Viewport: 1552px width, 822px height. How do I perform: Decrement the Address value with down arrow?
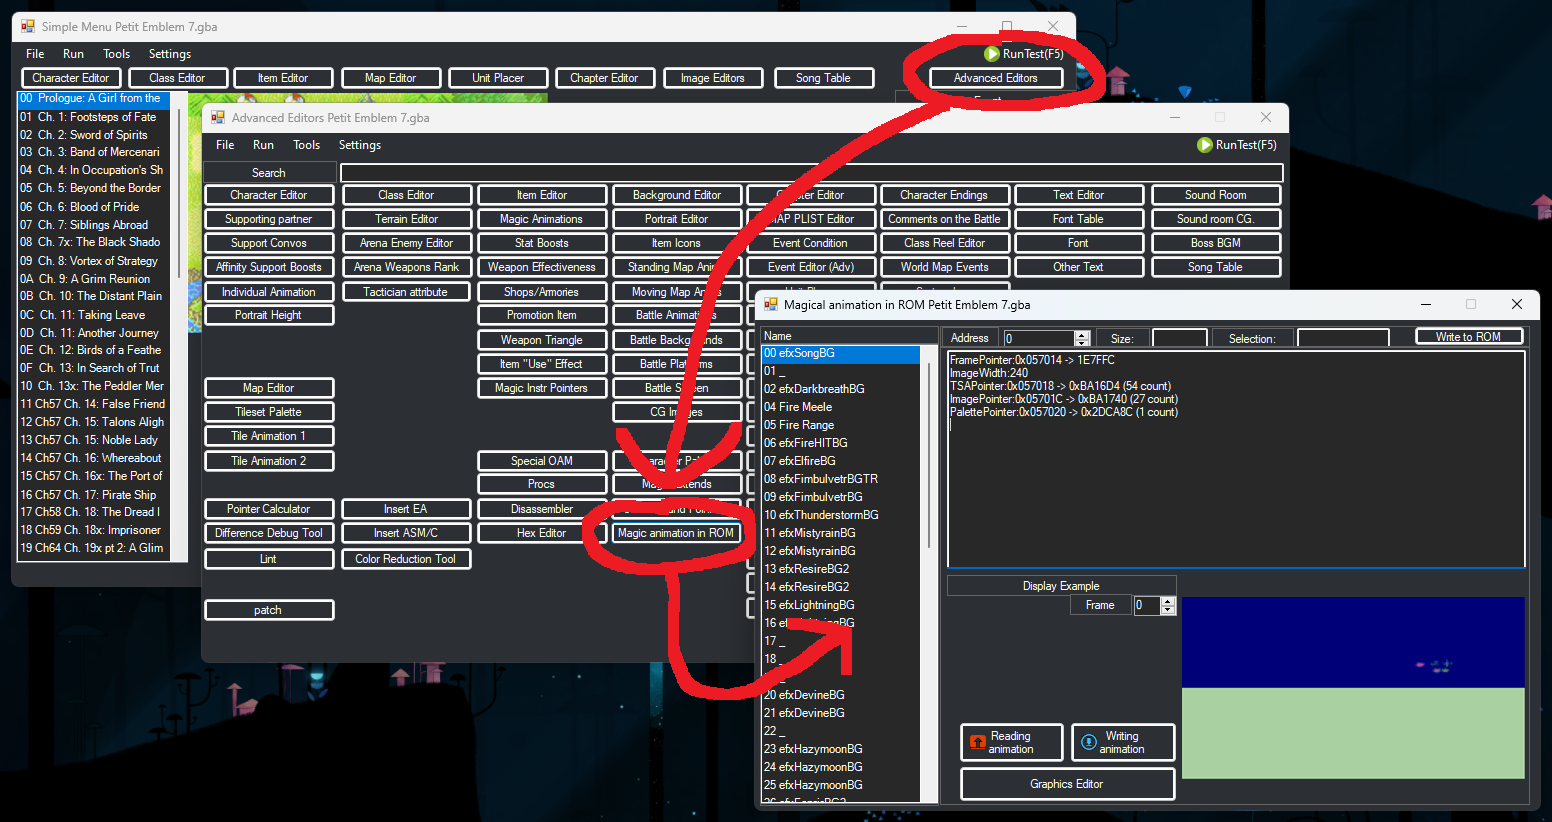pyautogui.click(x=1081, y=343)
